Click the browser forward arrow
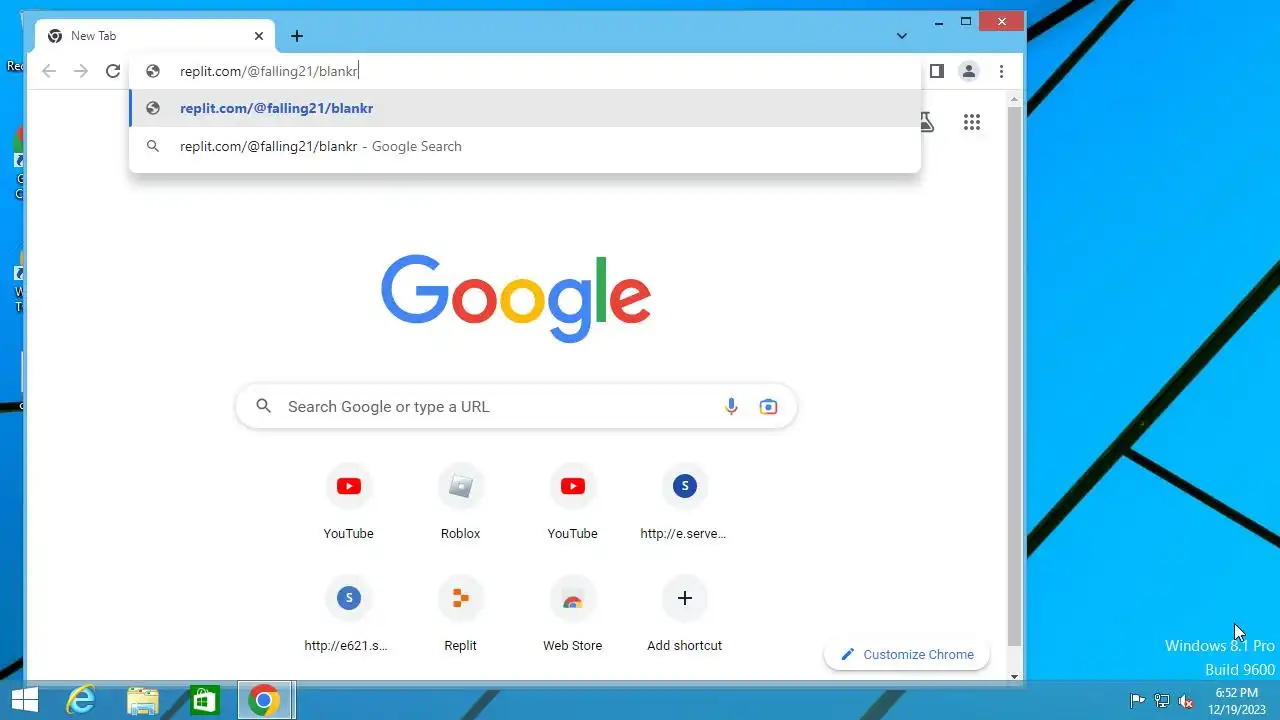The image size is (1280, 720). coord(81,71)
